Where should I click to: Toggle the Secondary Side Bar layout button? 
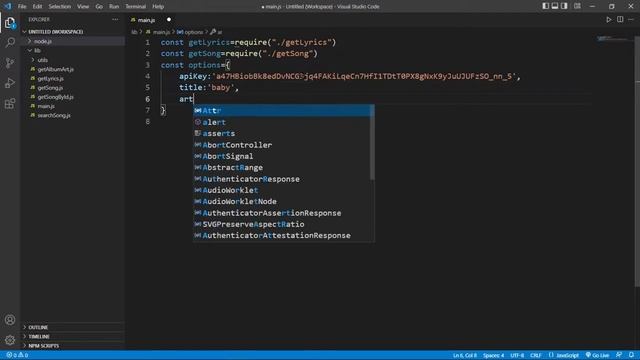[x=564, y=6]
